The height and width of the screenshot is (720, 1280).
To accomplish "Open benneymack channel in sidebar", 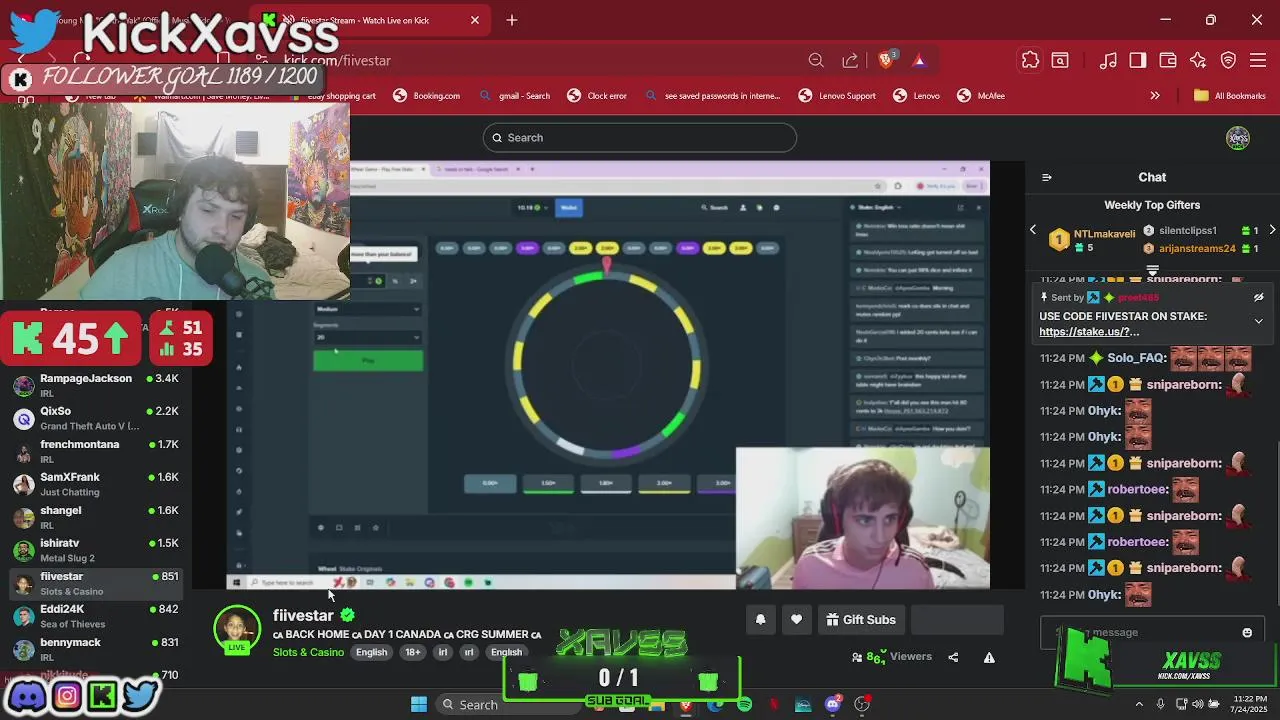I will (x=95, y=649).
